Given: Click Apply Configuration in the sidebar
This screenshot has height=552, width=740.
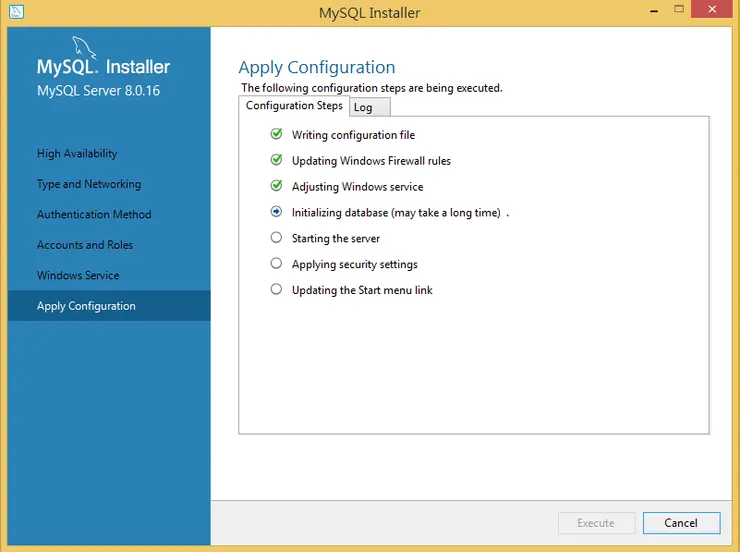Looking at the screenshot, I should [x=86, y=306].
